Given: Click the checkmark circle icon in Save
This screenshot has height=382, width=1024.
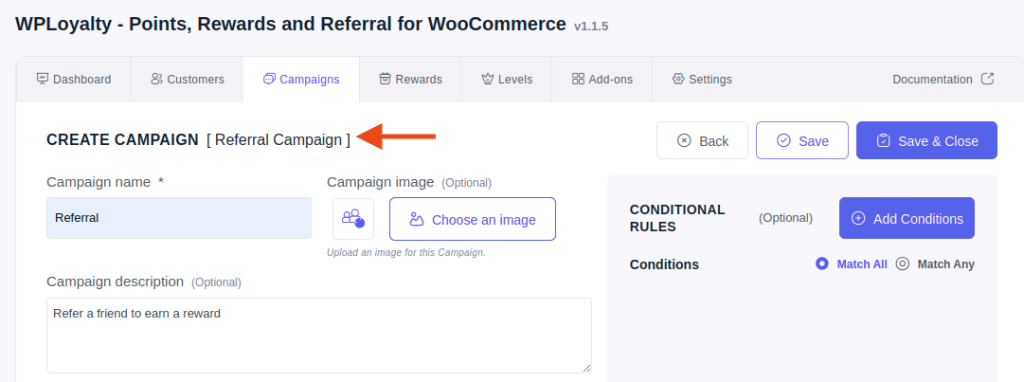Looking at the screenshot, I should click(x=784, y=140).
